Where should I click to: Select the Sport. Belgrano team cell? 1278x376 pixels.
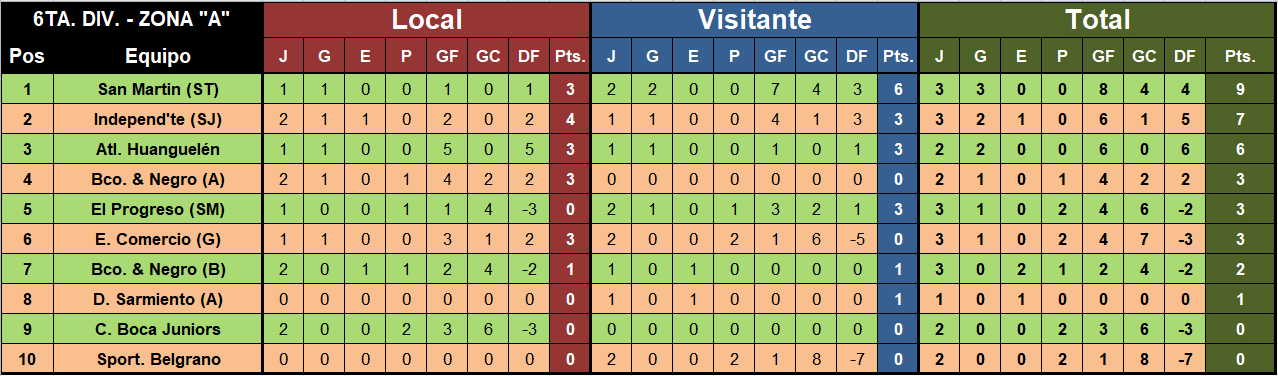click(x=158, y=359)
